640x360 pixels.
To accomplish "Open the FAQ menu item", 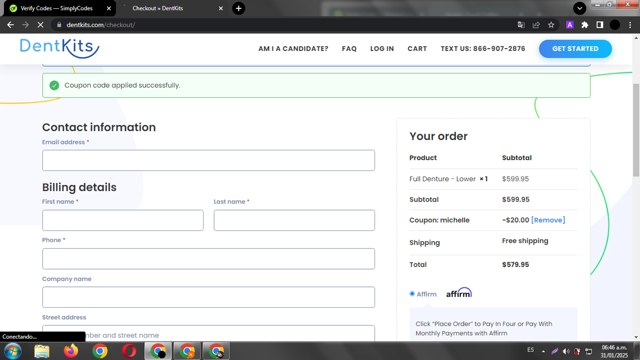I will pyautogui.click(x=349, y=49).
